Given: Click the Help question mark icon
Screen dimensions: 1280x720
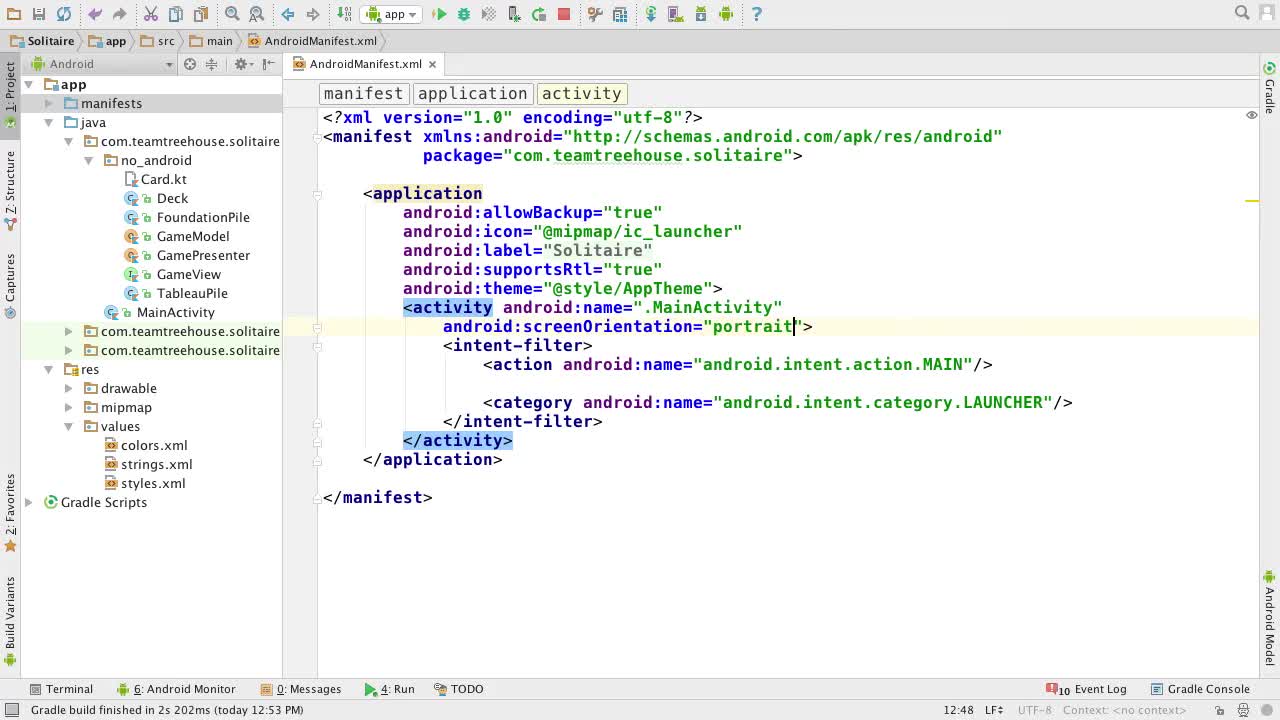Looking at the screenshot, I should click(x=757, y=14).
